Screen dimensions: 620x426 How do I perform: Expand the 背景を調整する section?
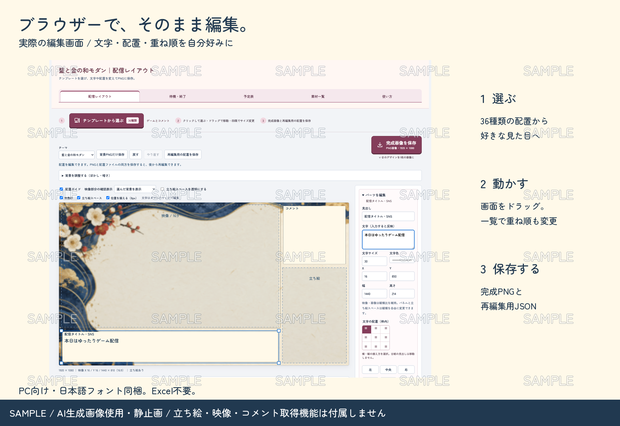240,175
